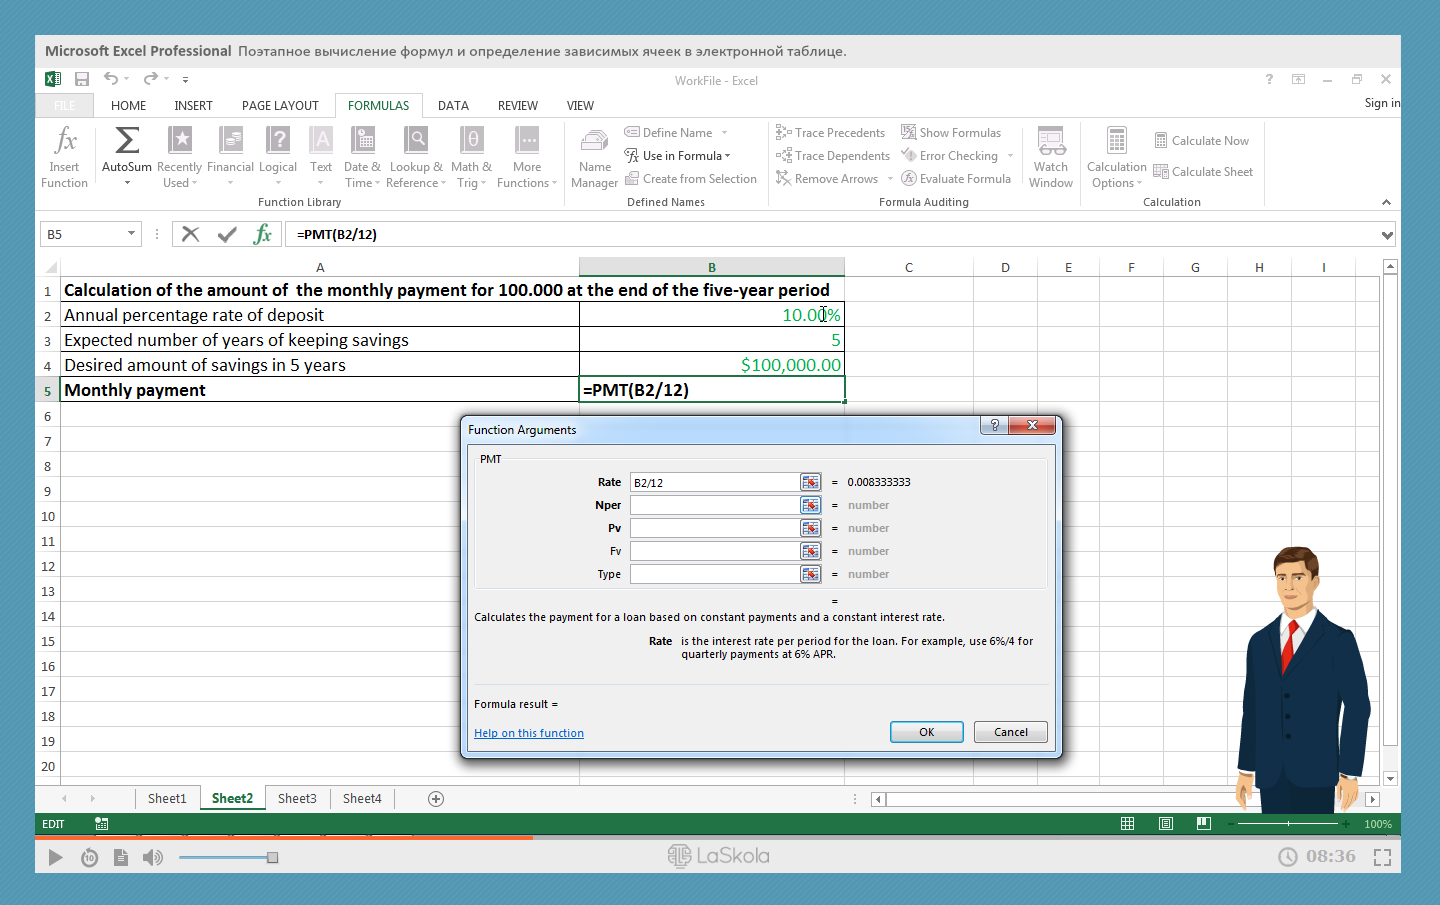Open the Watch Window
Viewport: 1440px width, 905px height.
point(1050,157)
